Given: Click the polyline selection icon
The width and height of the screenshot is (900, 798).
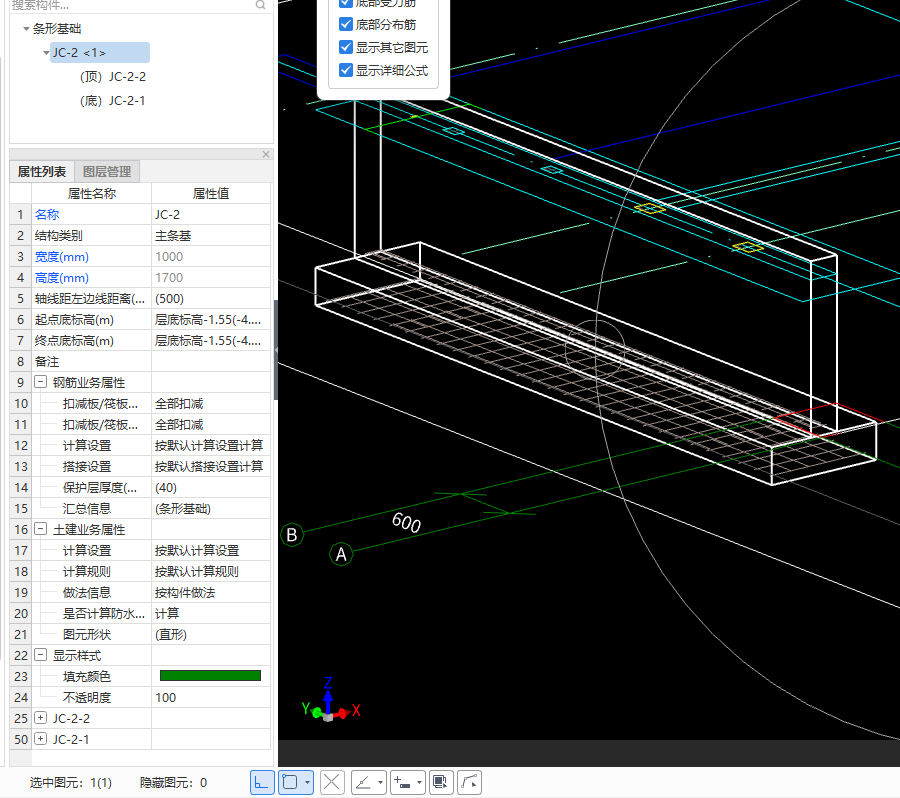Looking at the screenshot, I should coord(469,782).
